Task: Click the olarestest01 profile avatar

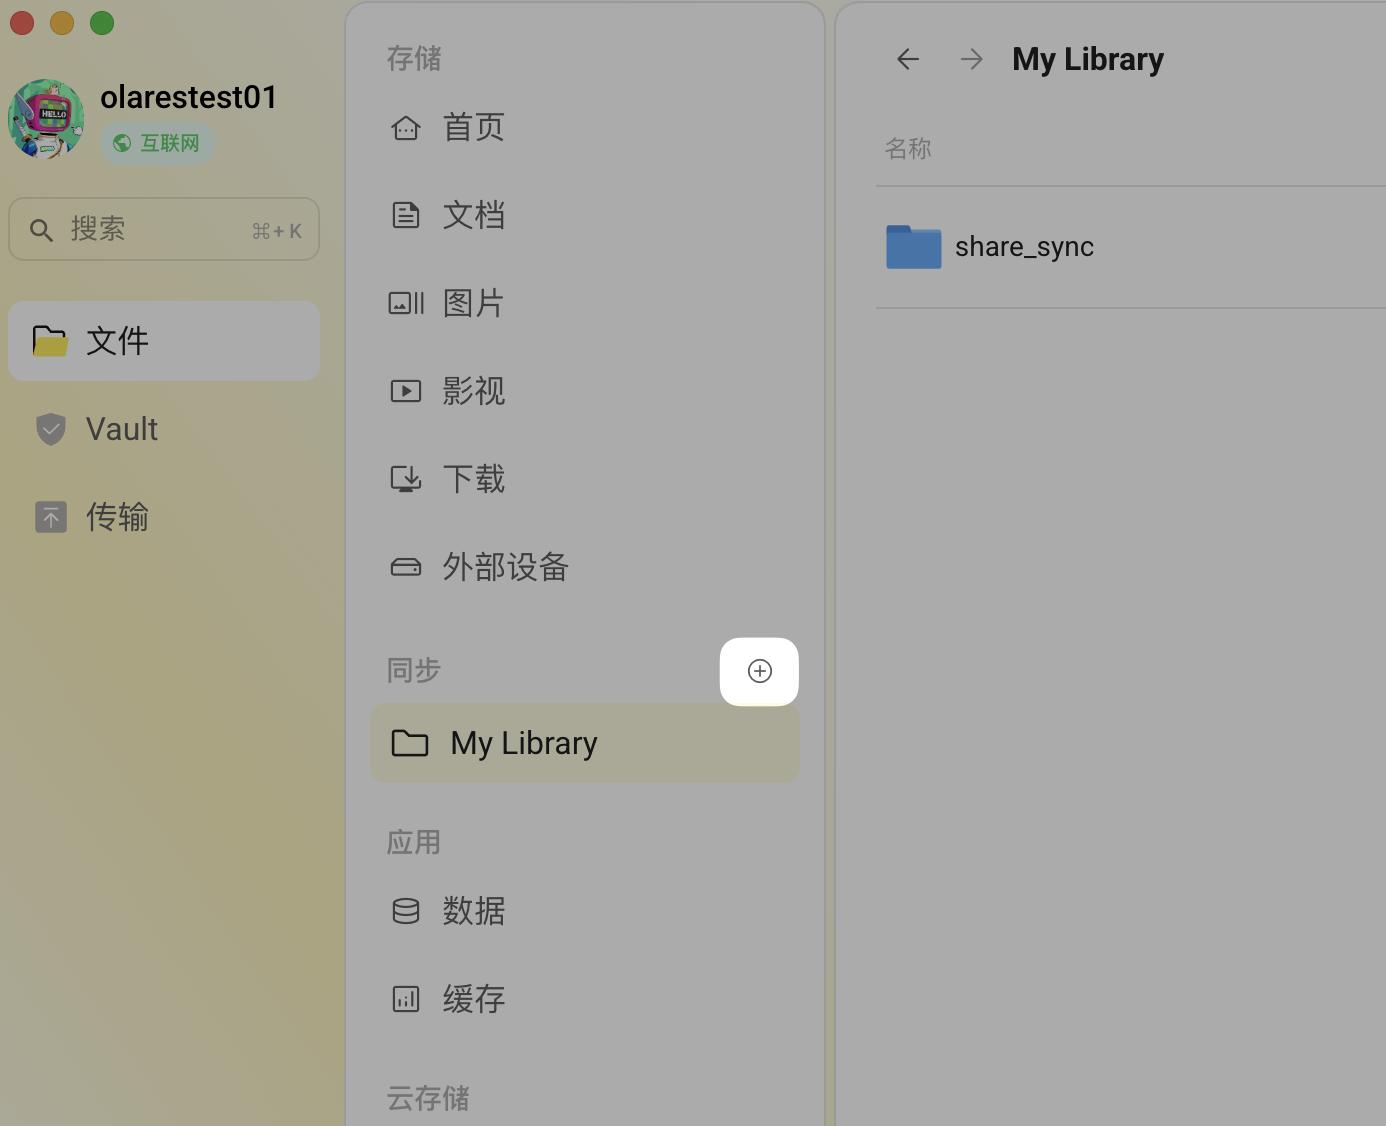Action: 46,119
